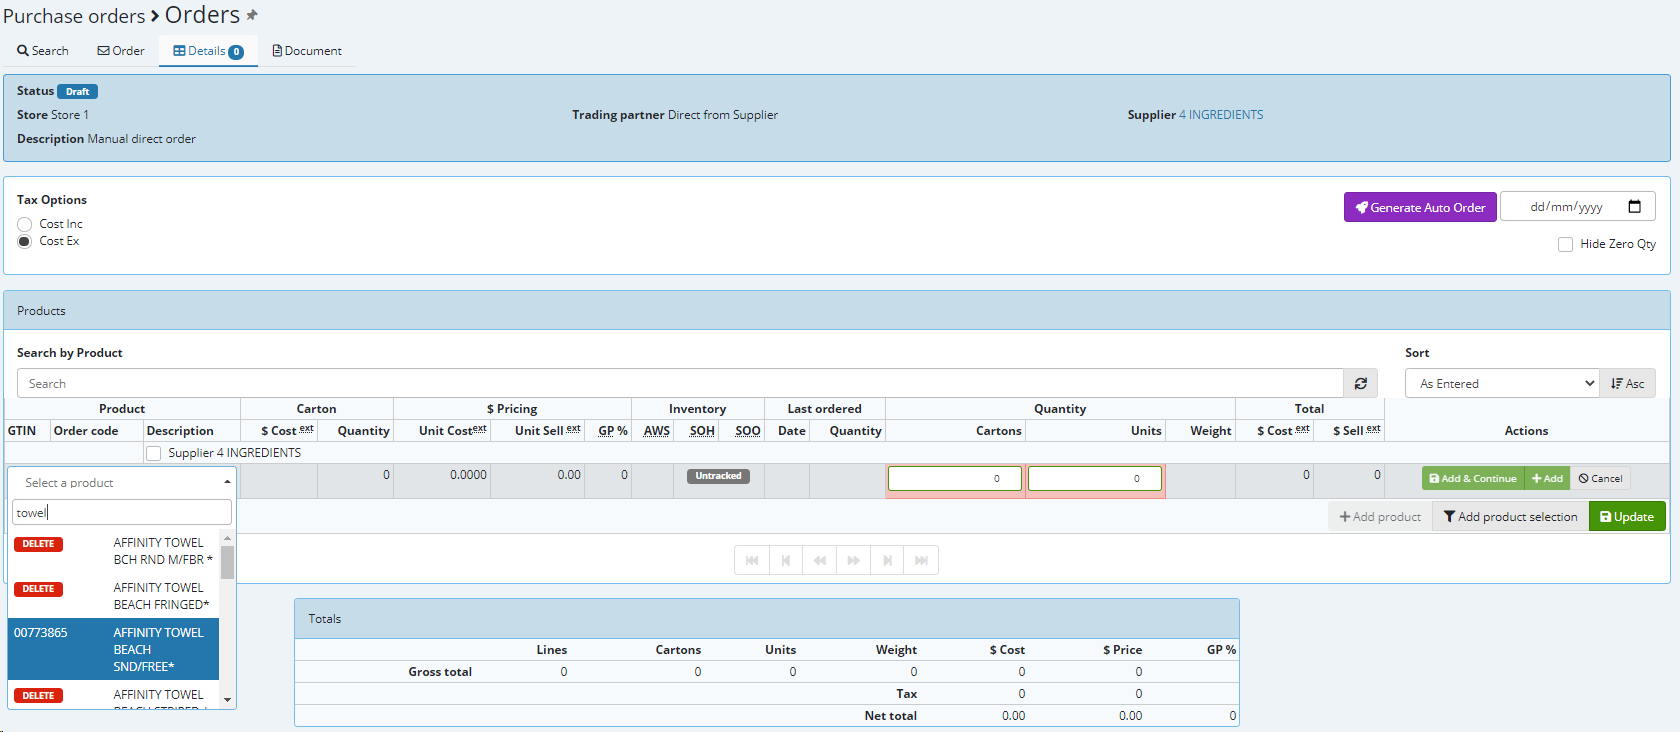Tick the Supplier 4 INGREDIENTS checkbox
The width and height of the screenshot is (1680, 732).
[154, 453]
